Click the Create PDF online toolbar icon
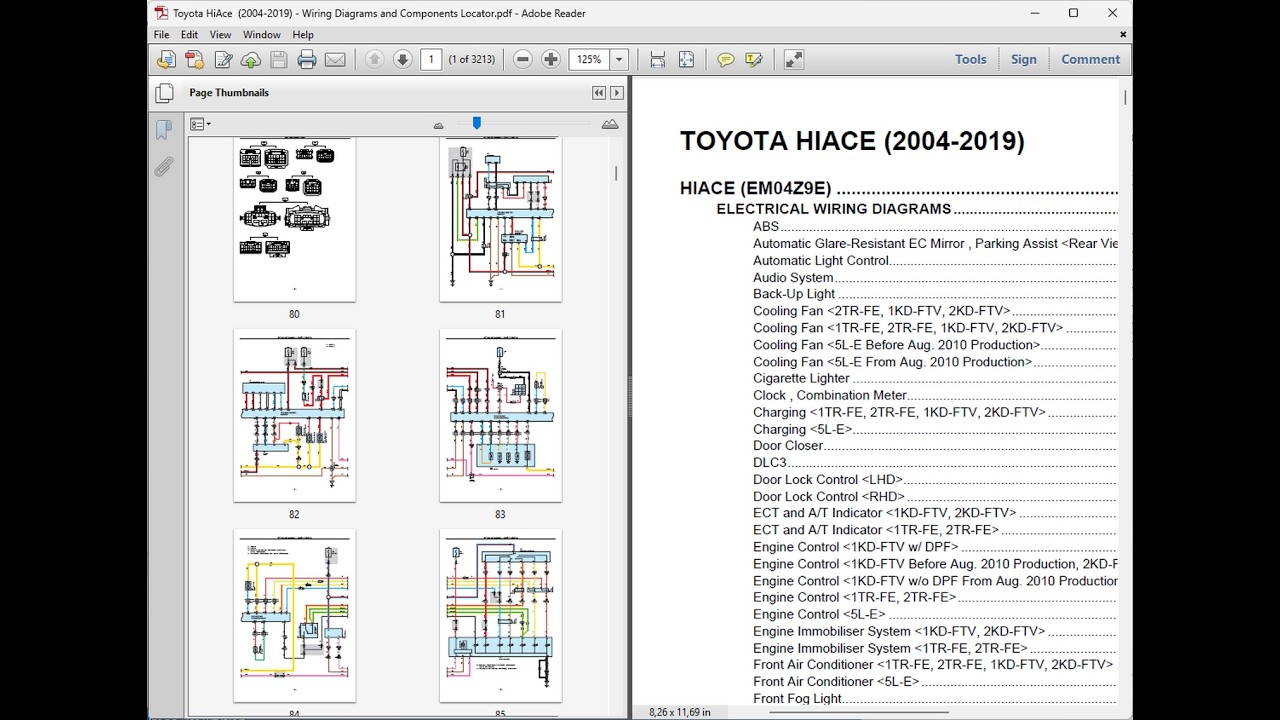The image size is (1280, 720). click(x=166, y=60)
